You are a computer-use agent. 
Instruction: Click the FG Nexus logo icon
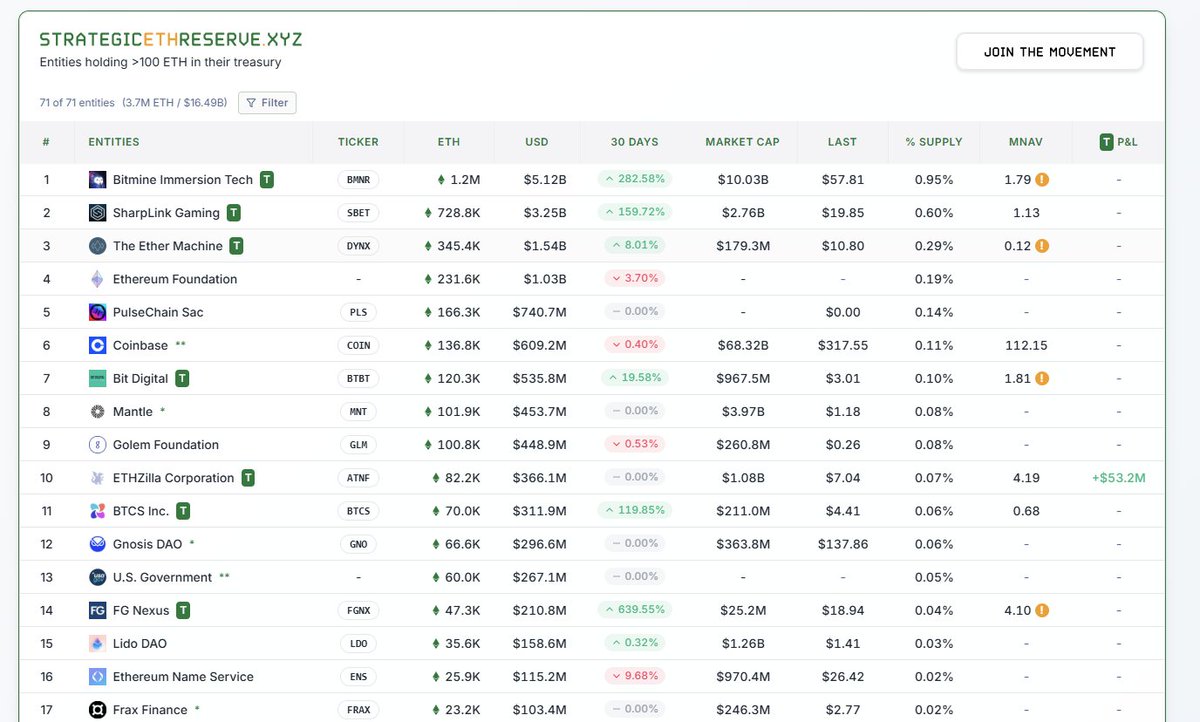(x=97, y=610)
